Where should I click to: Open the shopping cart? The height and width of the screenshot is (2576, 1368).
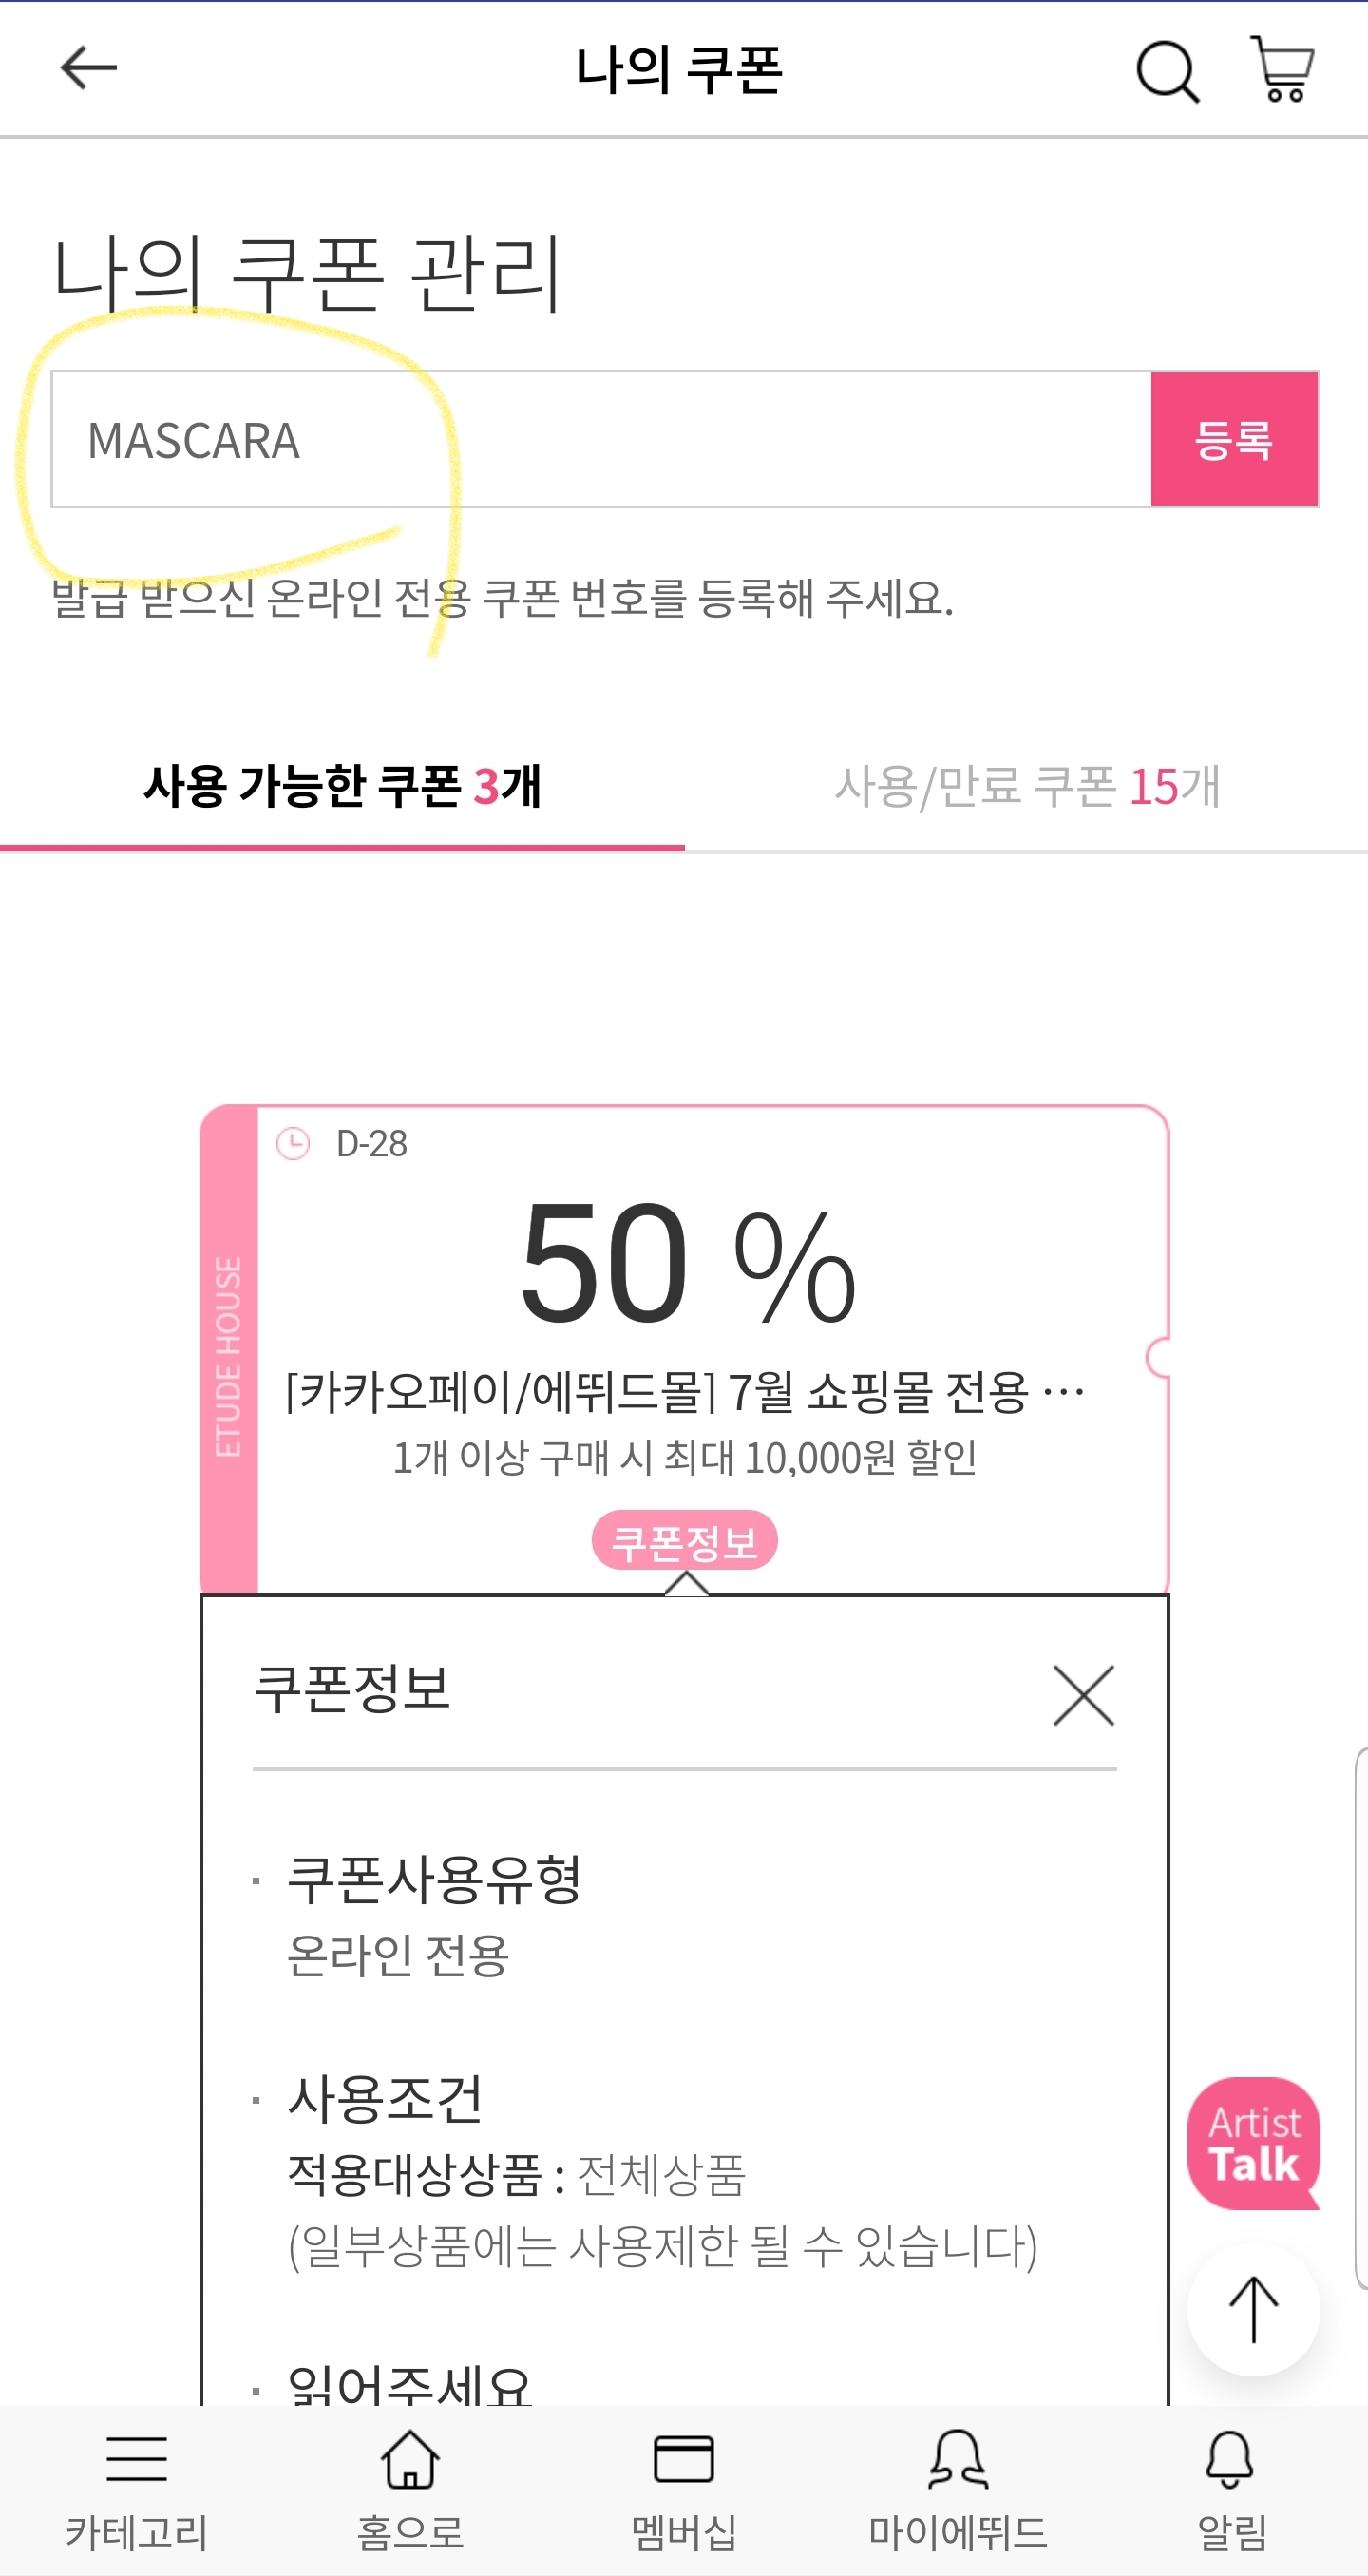click(1283, 69)
